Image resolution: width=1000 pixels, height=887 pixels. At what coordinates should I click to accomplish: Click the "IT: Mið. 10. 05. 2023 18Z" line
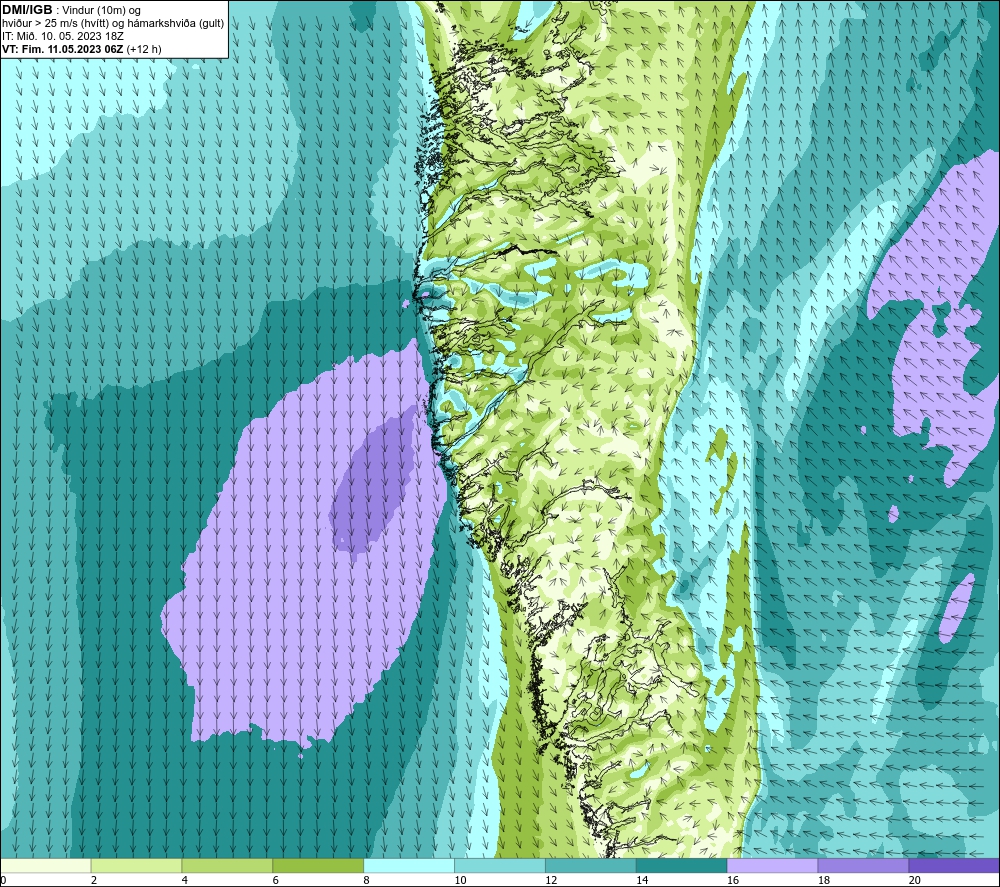(62, 36)
